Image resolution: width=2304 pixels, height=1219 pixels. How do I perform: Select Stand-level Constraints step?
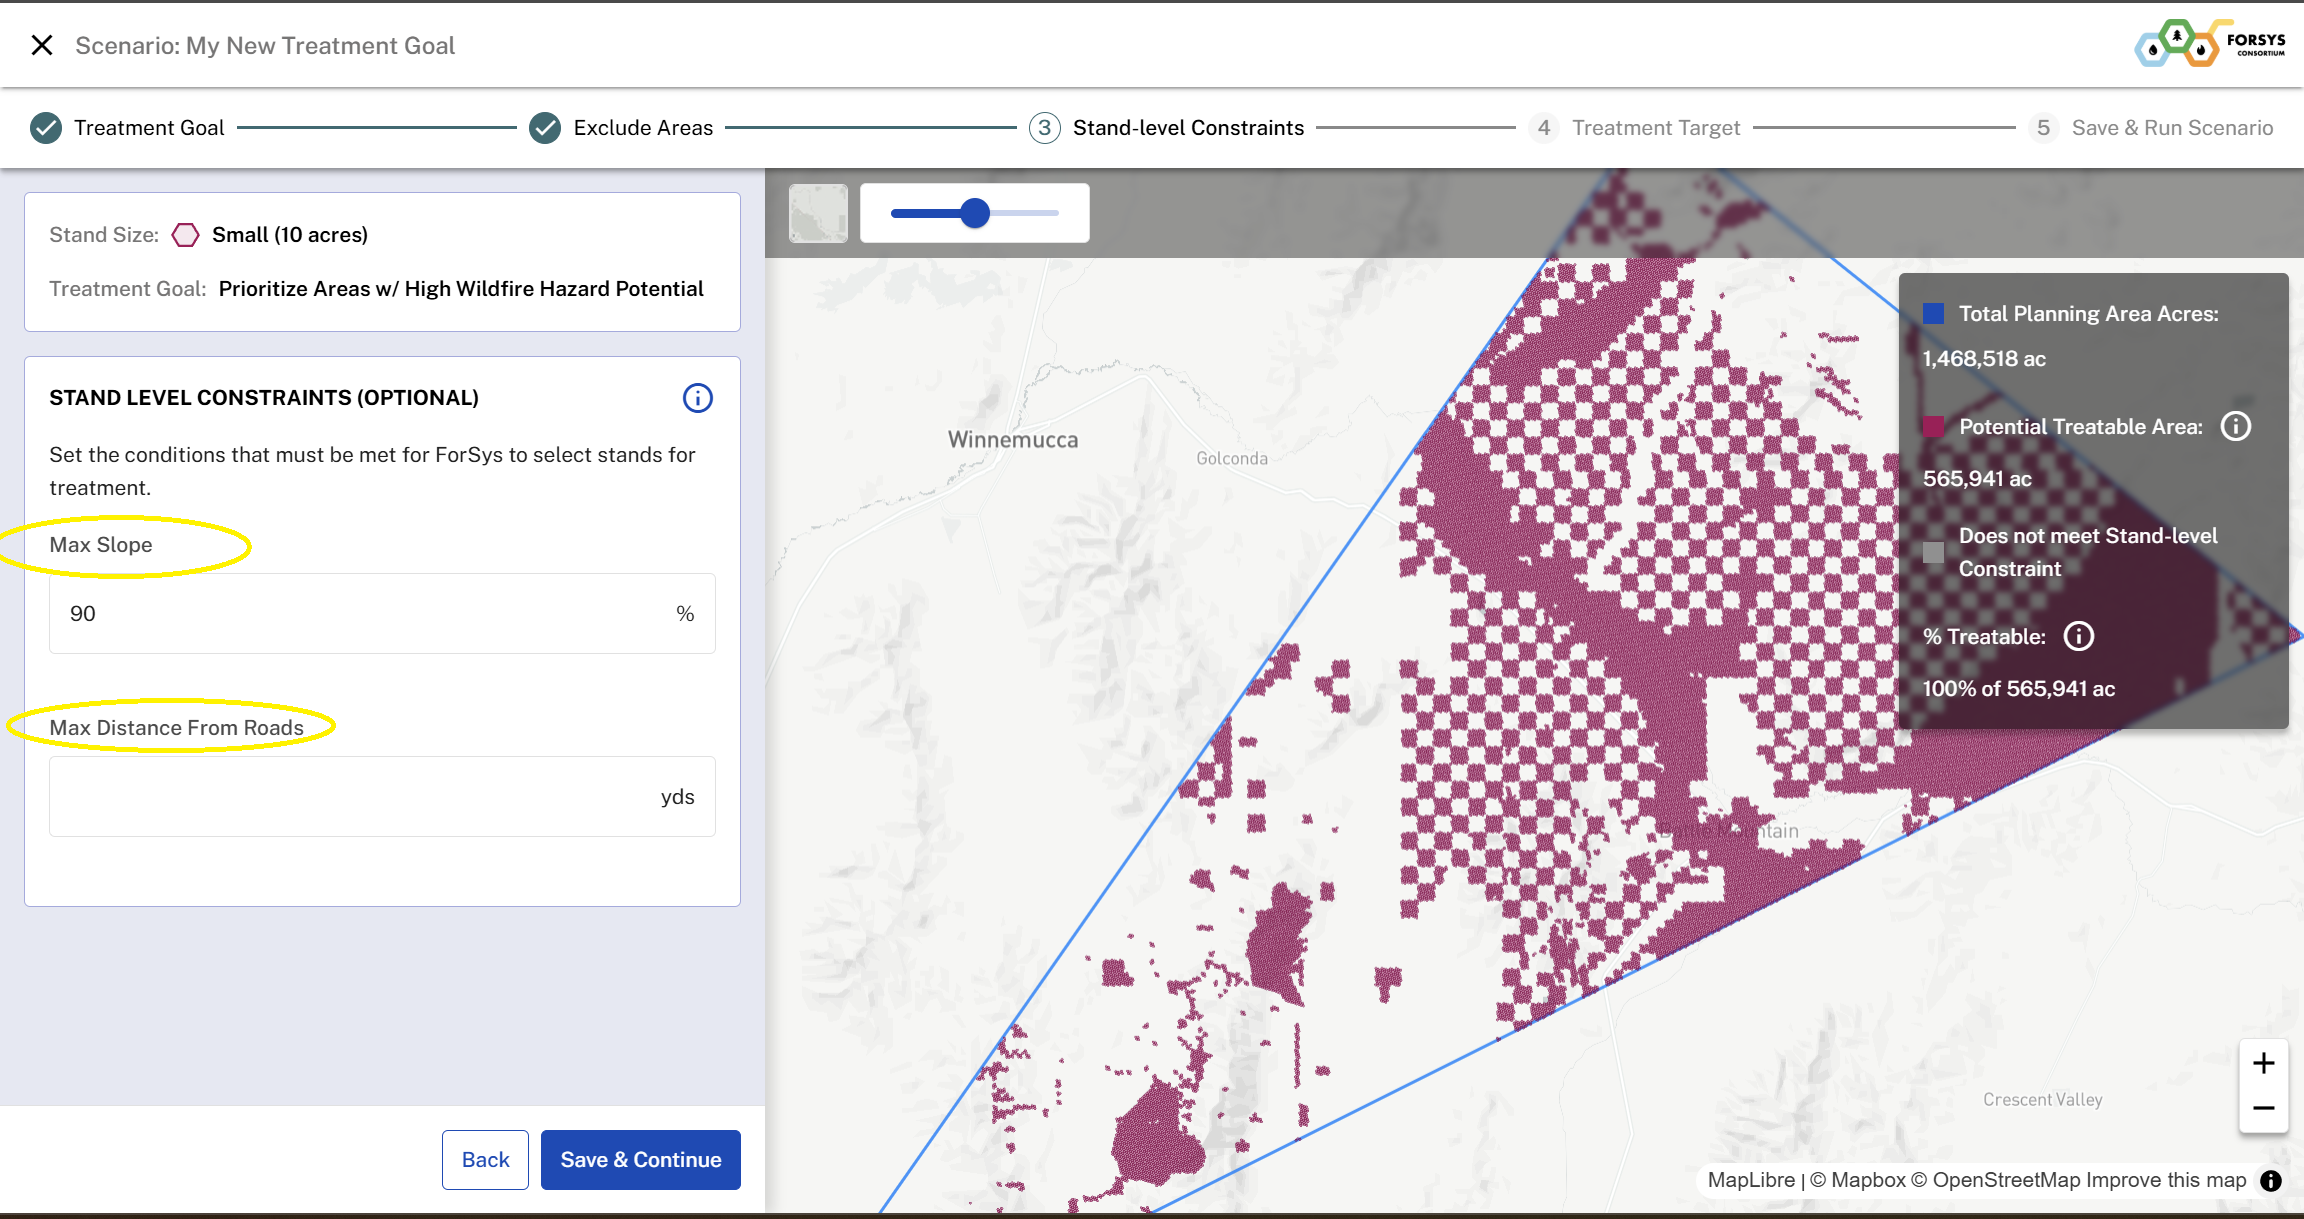point(1187,128)
